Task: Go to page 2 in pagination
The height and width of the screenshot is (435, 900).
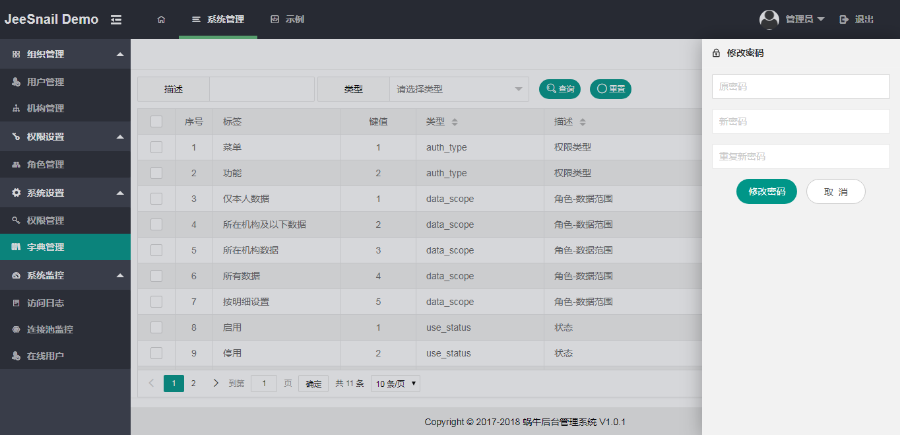Action: tap(193, 383)
